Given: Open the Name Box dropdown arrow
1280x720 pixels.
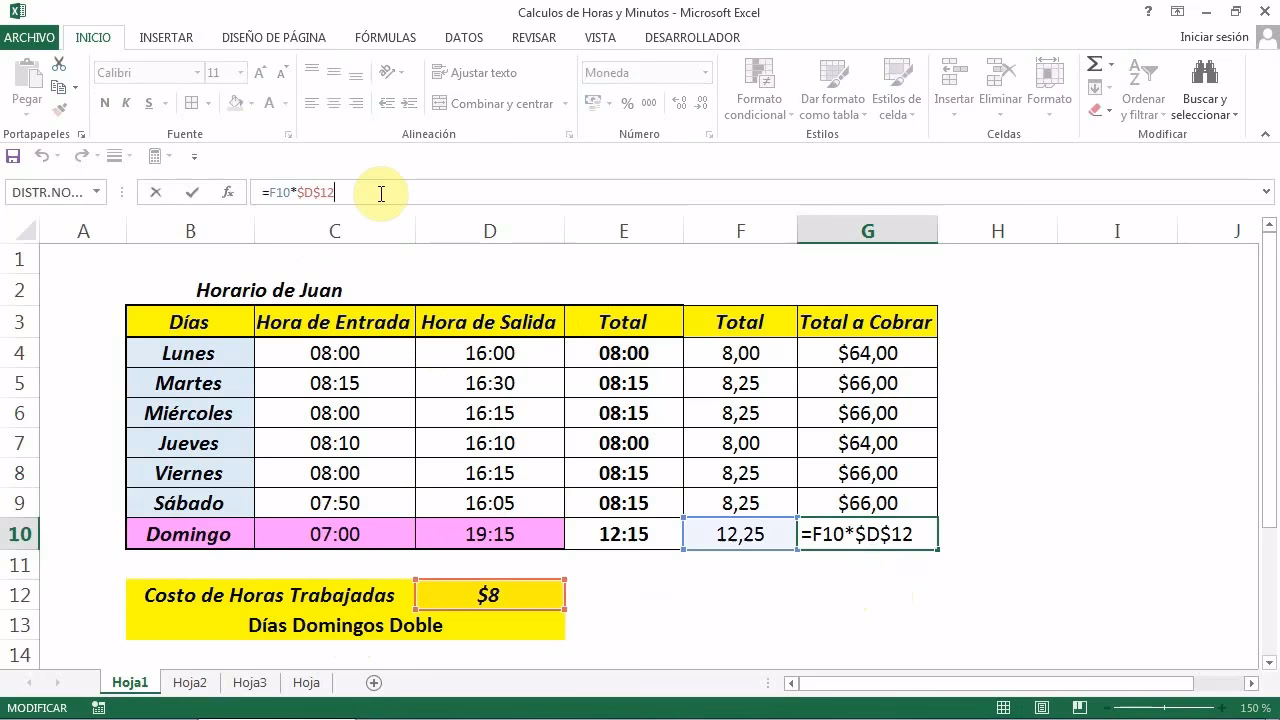Looking at the screenshot, I should (97, 192).
